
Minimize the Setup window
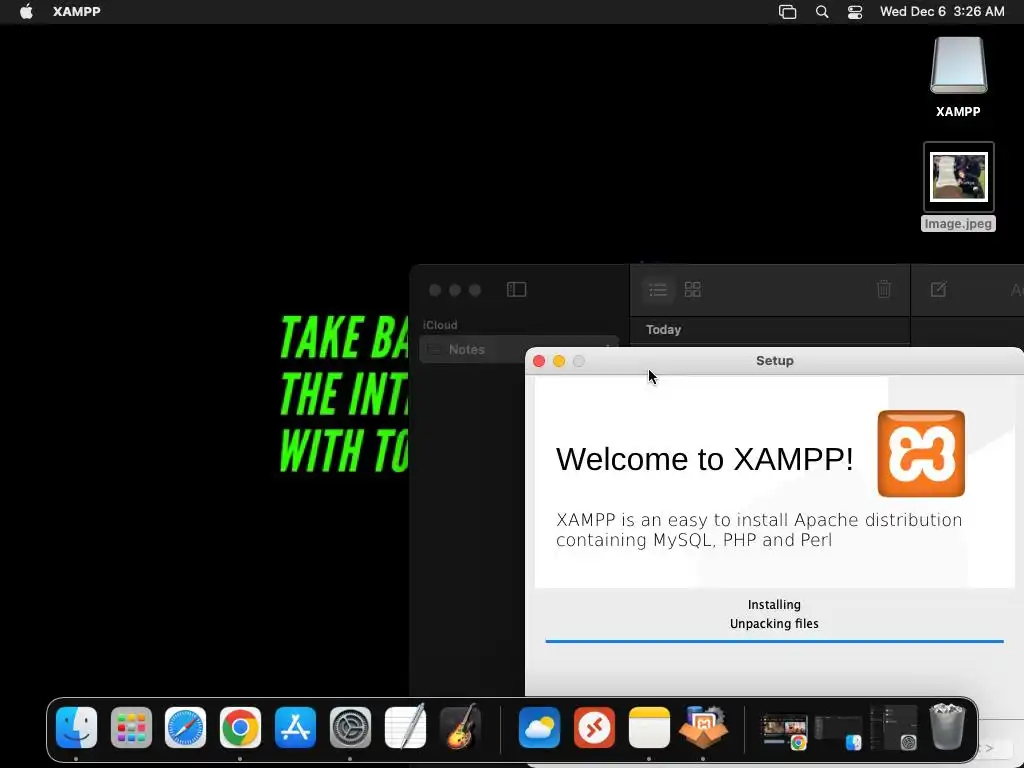click(x=559, y=361)
